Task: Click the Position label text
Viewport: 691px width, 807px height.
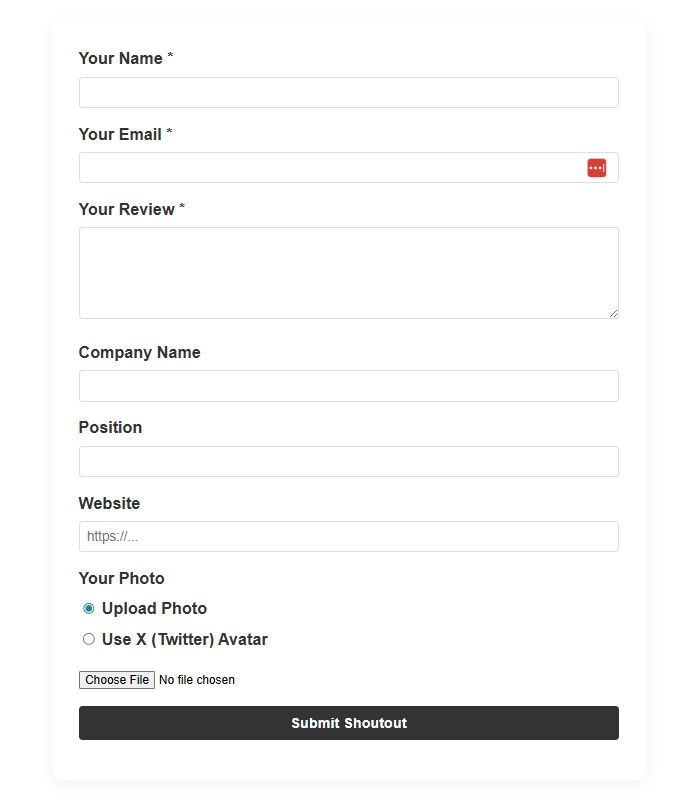Action: point(110,427)
